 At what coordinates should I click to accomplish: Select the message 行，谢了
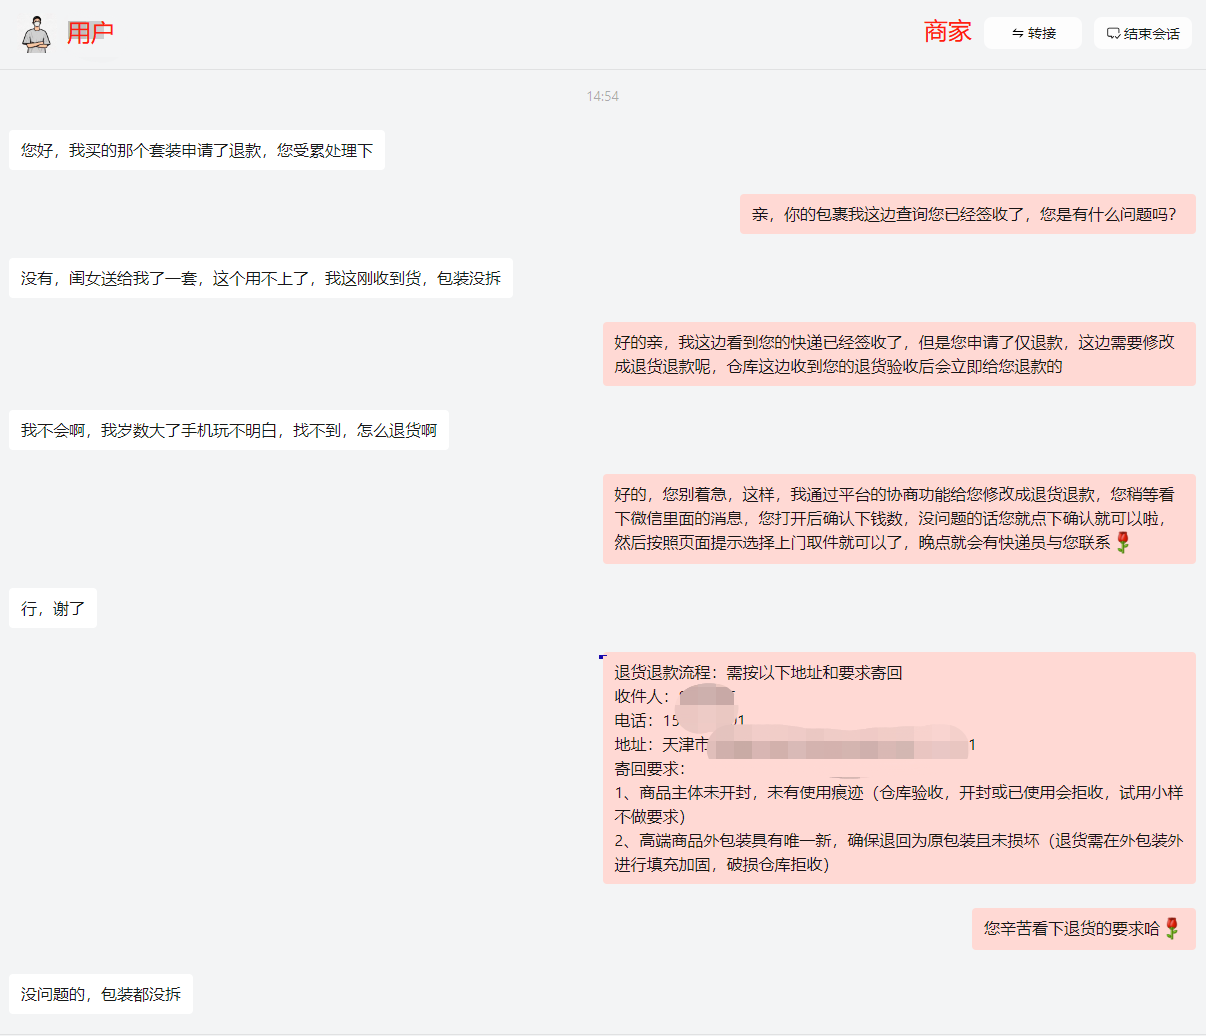pos(52,607)
